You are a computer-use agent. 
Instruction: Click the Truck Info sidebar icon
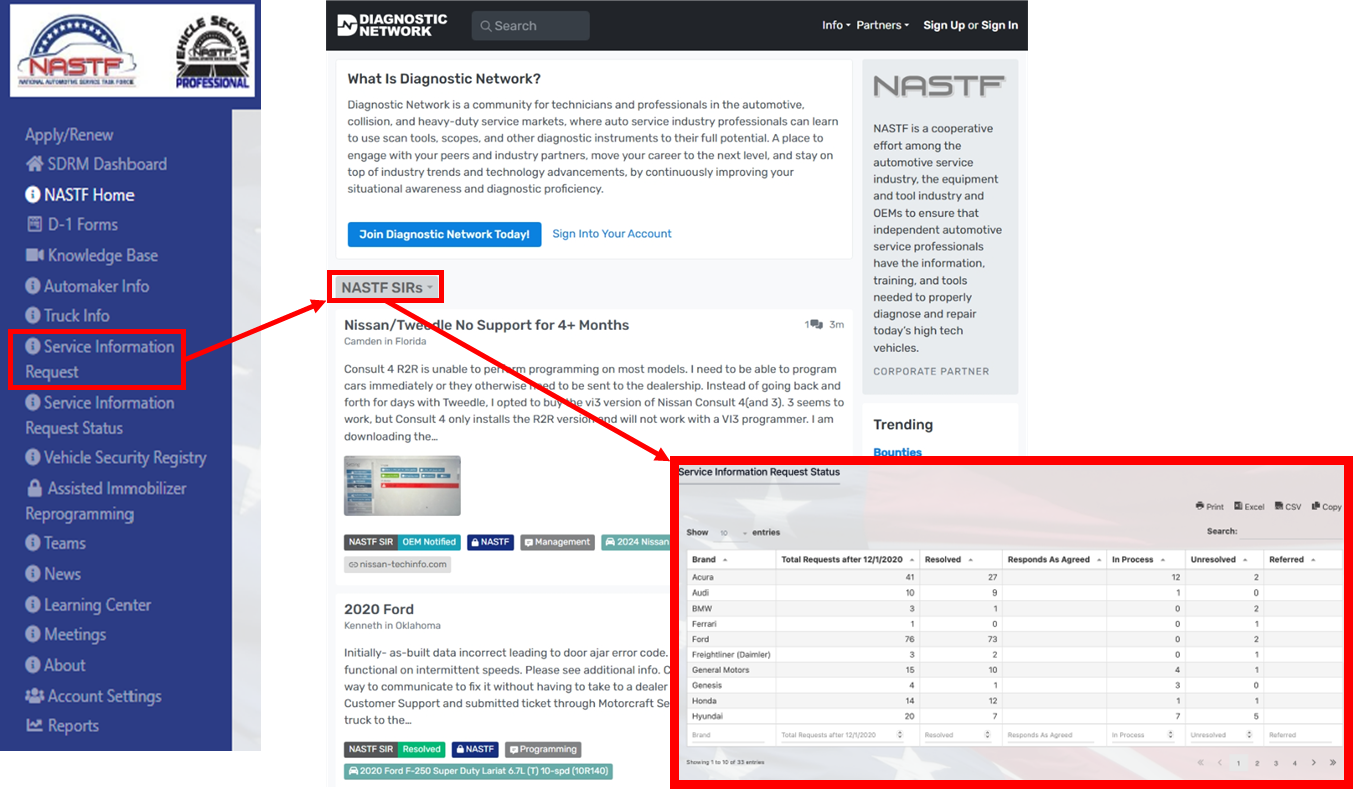[33, 316]
